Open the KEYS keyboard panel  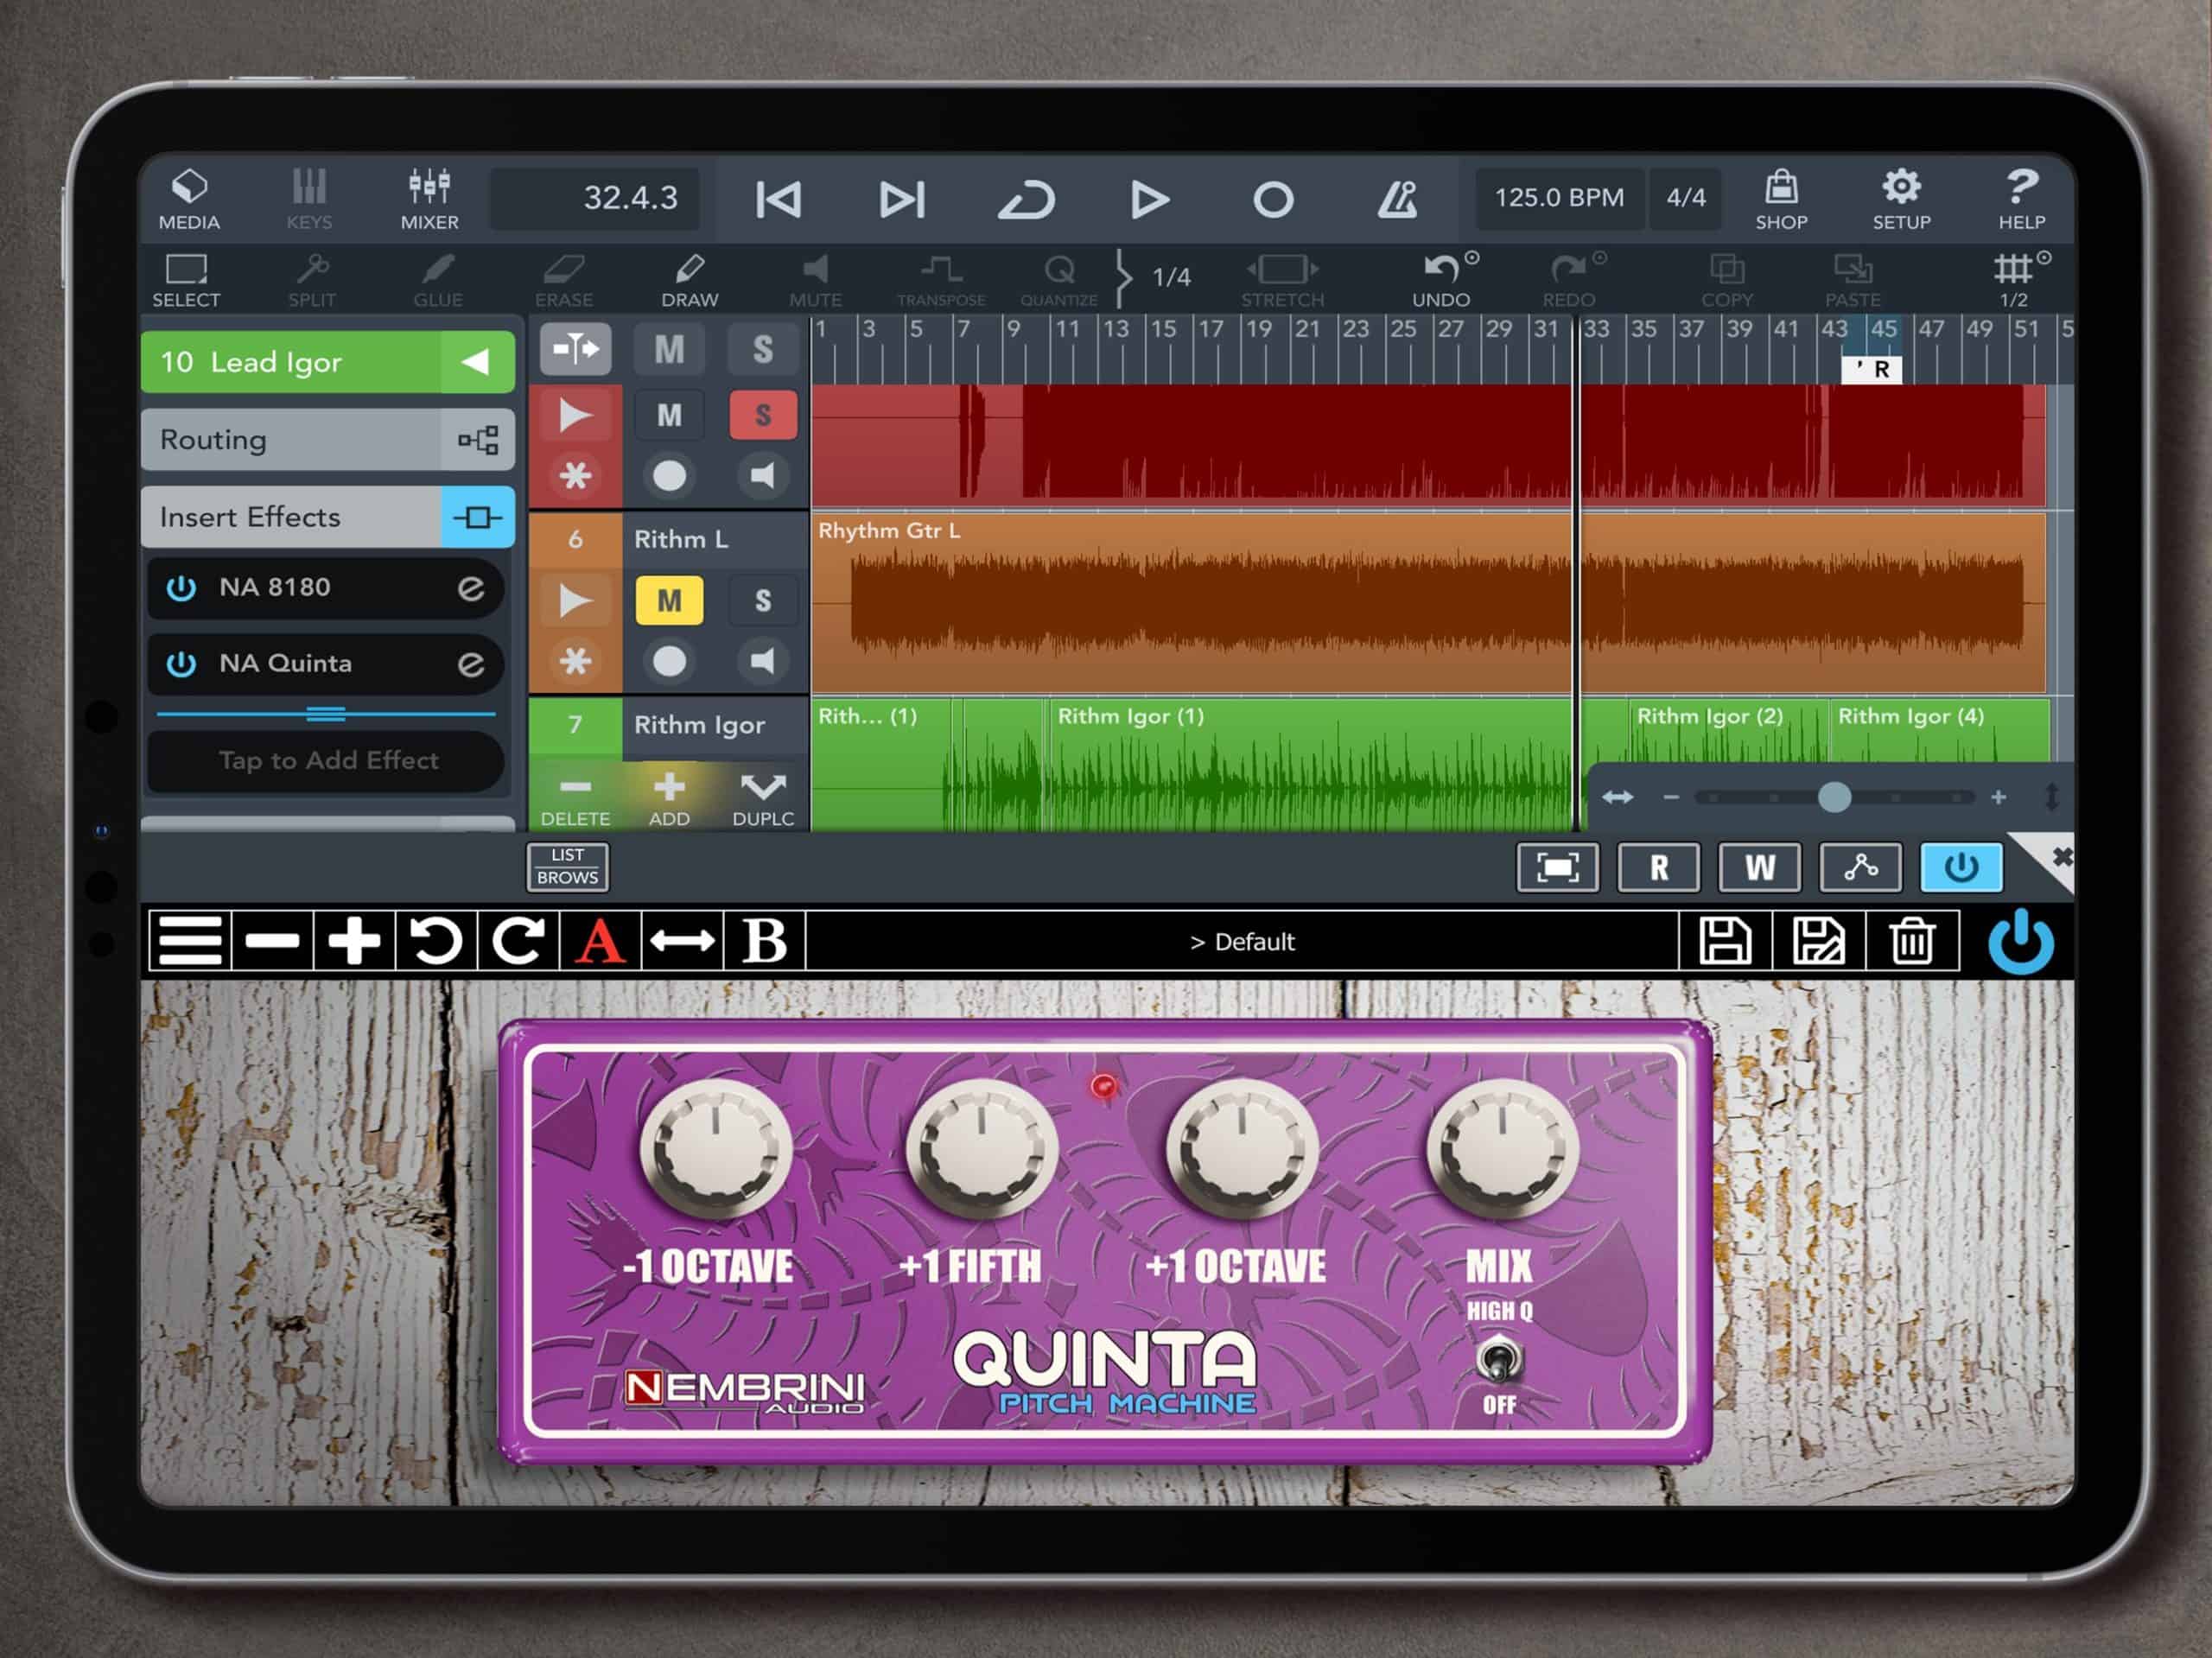click(309, 199)
